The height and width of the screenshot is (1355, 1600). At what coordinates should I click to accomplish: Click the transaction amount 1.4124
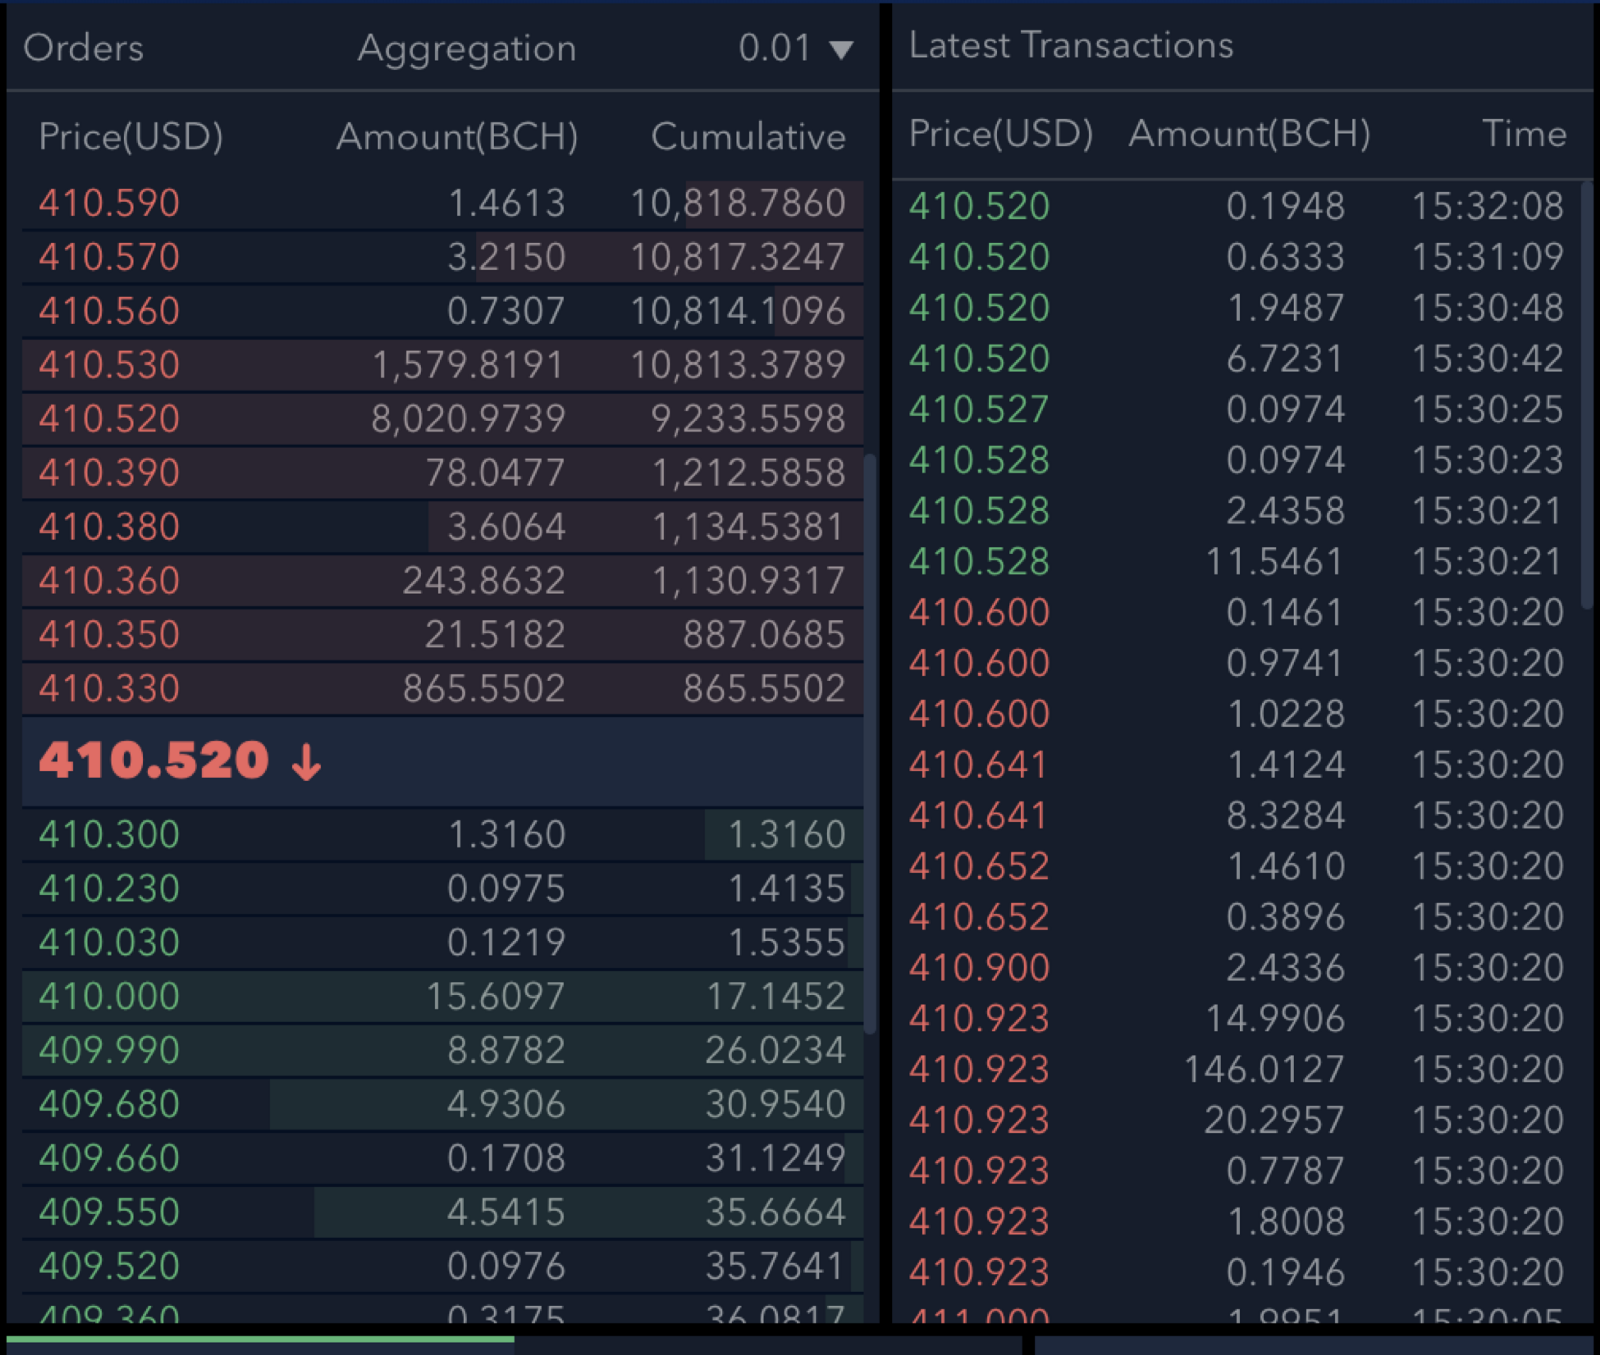pos(1286,765)
